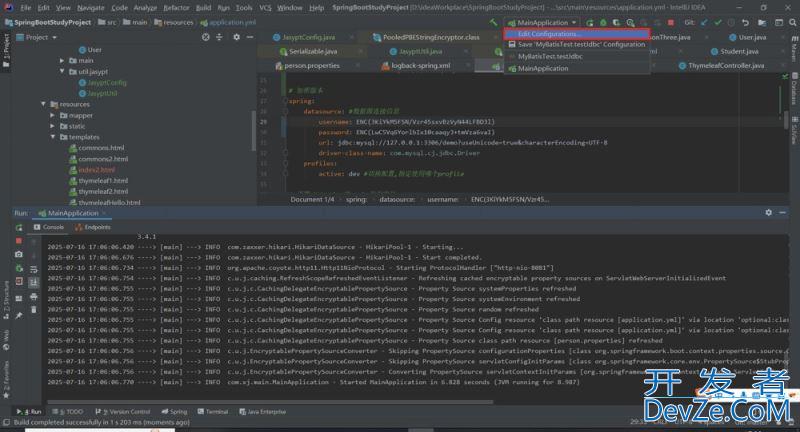Click Git Update Project arrow icon
This screenshot has width=800, height=432.
tap(704, 22)
